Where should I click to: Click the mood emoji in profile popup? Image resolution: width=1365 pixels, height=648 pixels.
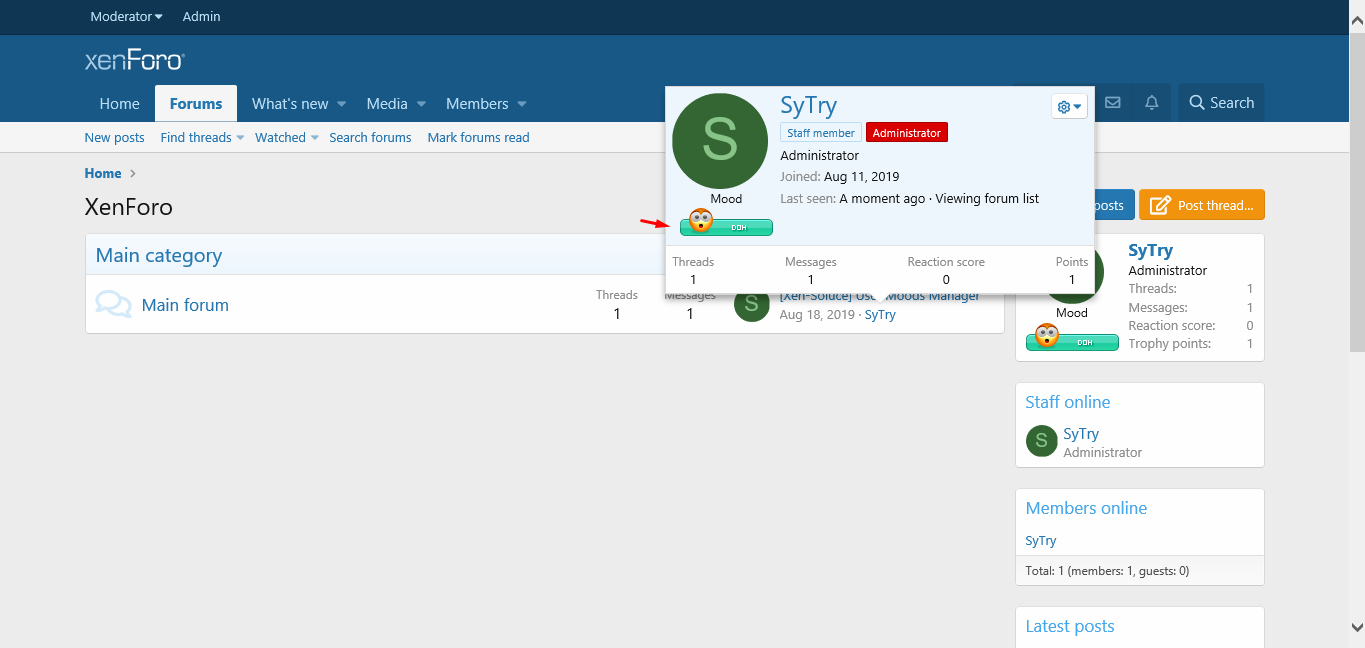pyautogui.click(x=701, y=221)
